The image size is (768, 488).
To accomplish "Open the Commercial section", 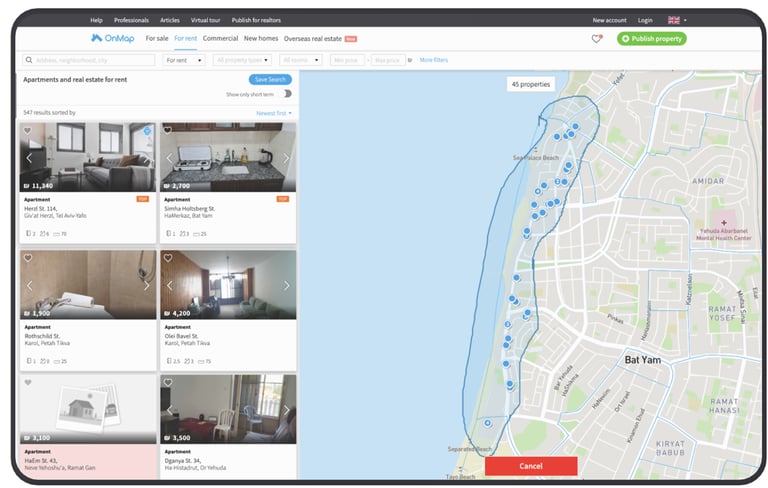I will click(220, 38).
